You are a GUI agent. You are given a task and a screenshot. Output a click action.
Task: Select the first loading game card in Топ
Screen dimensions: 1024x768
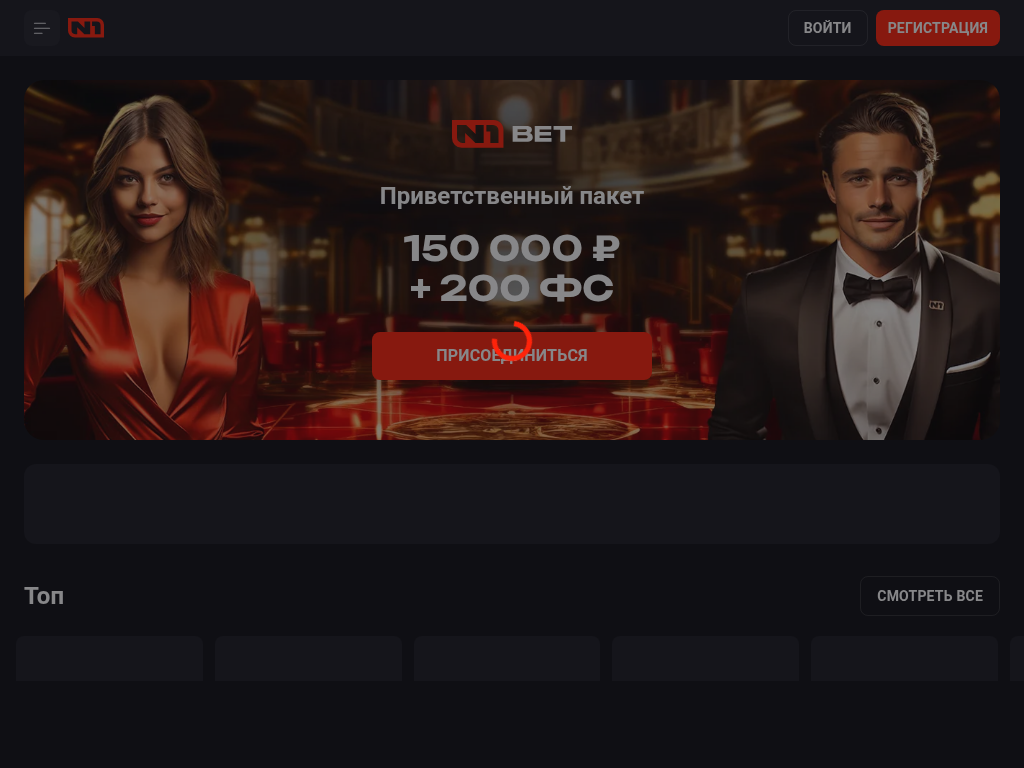[x=109, y=658]
